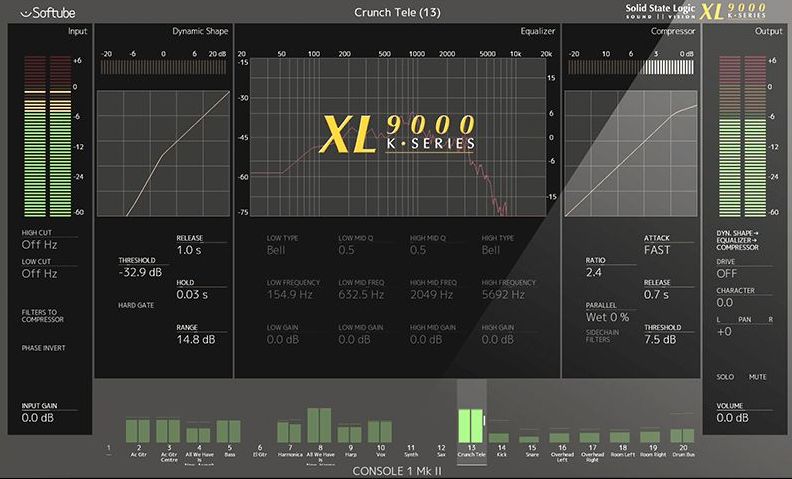792x479 pixels.
Task: Toggle the Hard Gate option
Action: 136,305
